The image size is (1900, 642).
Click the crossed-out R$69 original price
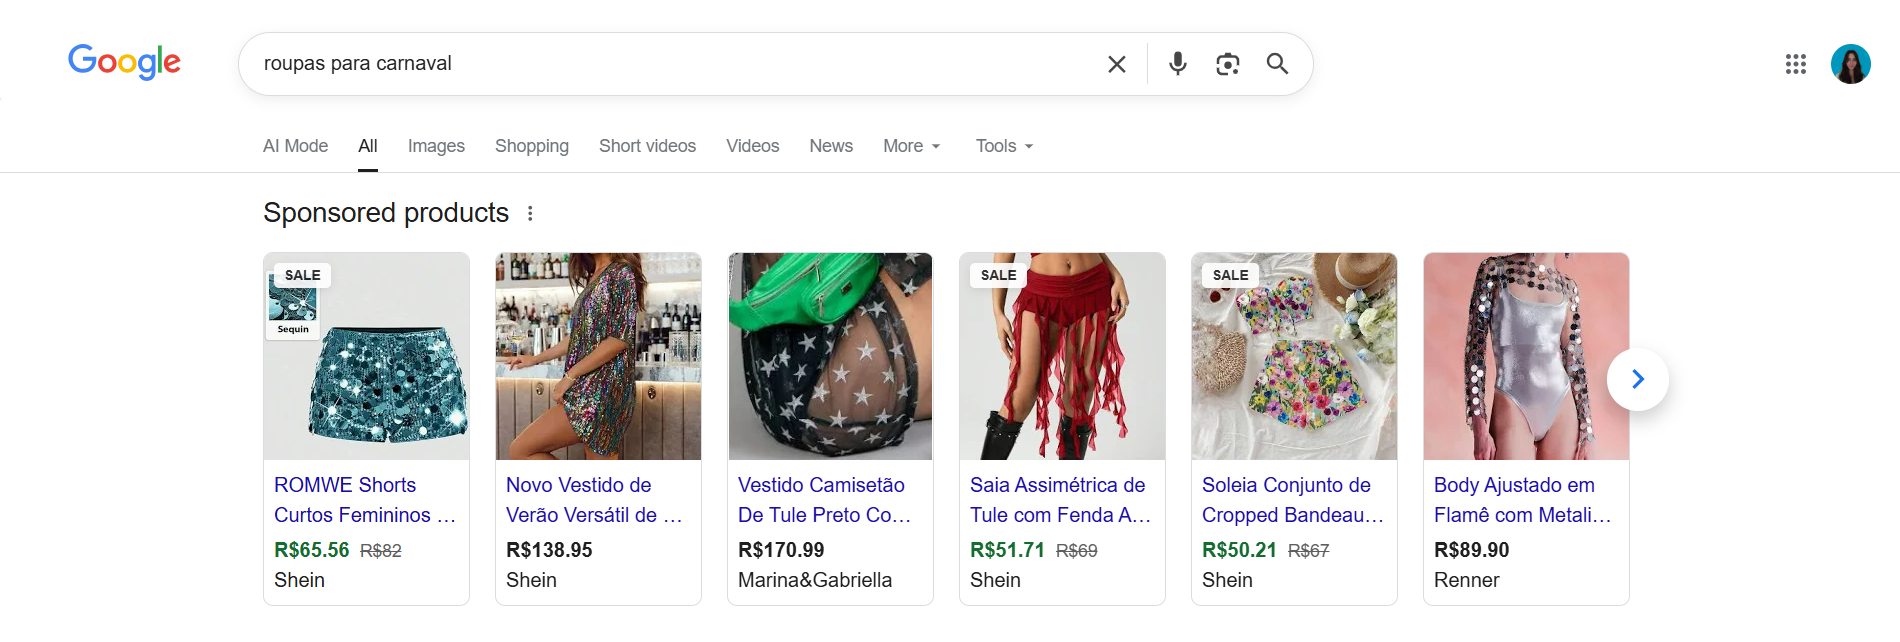pos(1077,551)
